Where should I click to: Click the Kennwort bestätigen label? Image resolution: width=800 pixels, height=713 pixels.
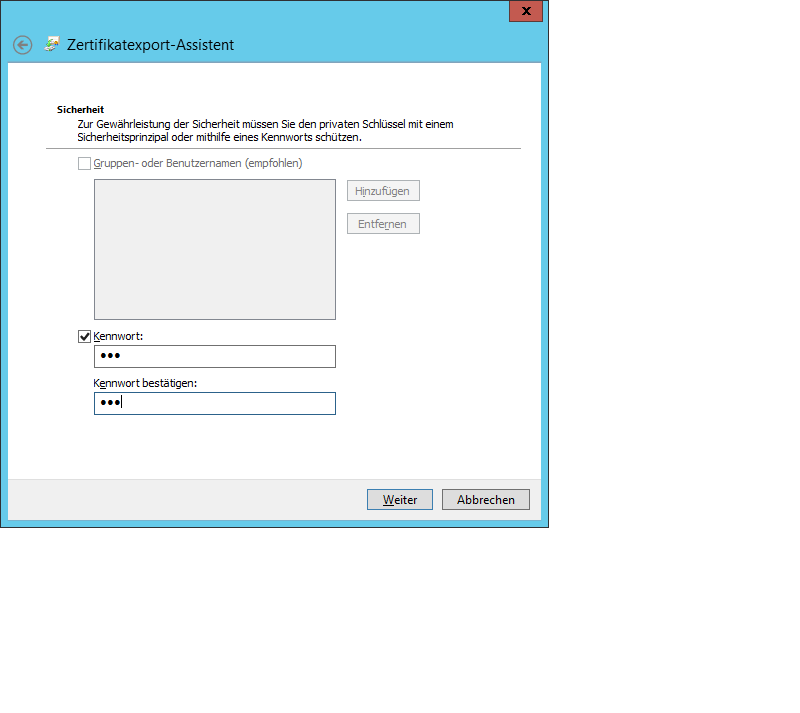coord(145,383)
